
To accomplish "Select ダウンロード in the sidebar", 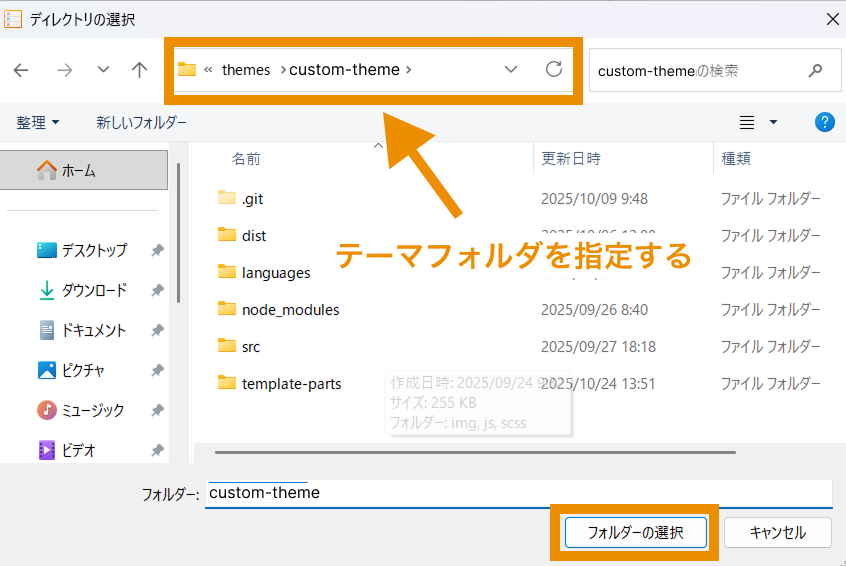I will point(94,290).
